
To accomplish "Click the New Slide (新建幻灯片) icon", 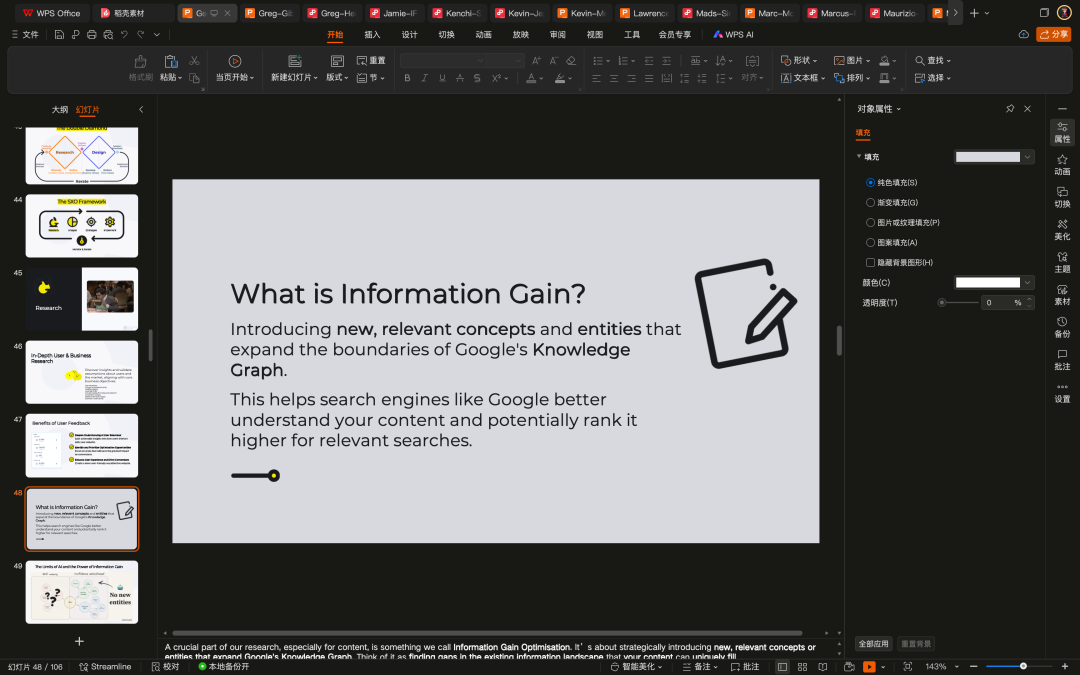I will (295, 61).
